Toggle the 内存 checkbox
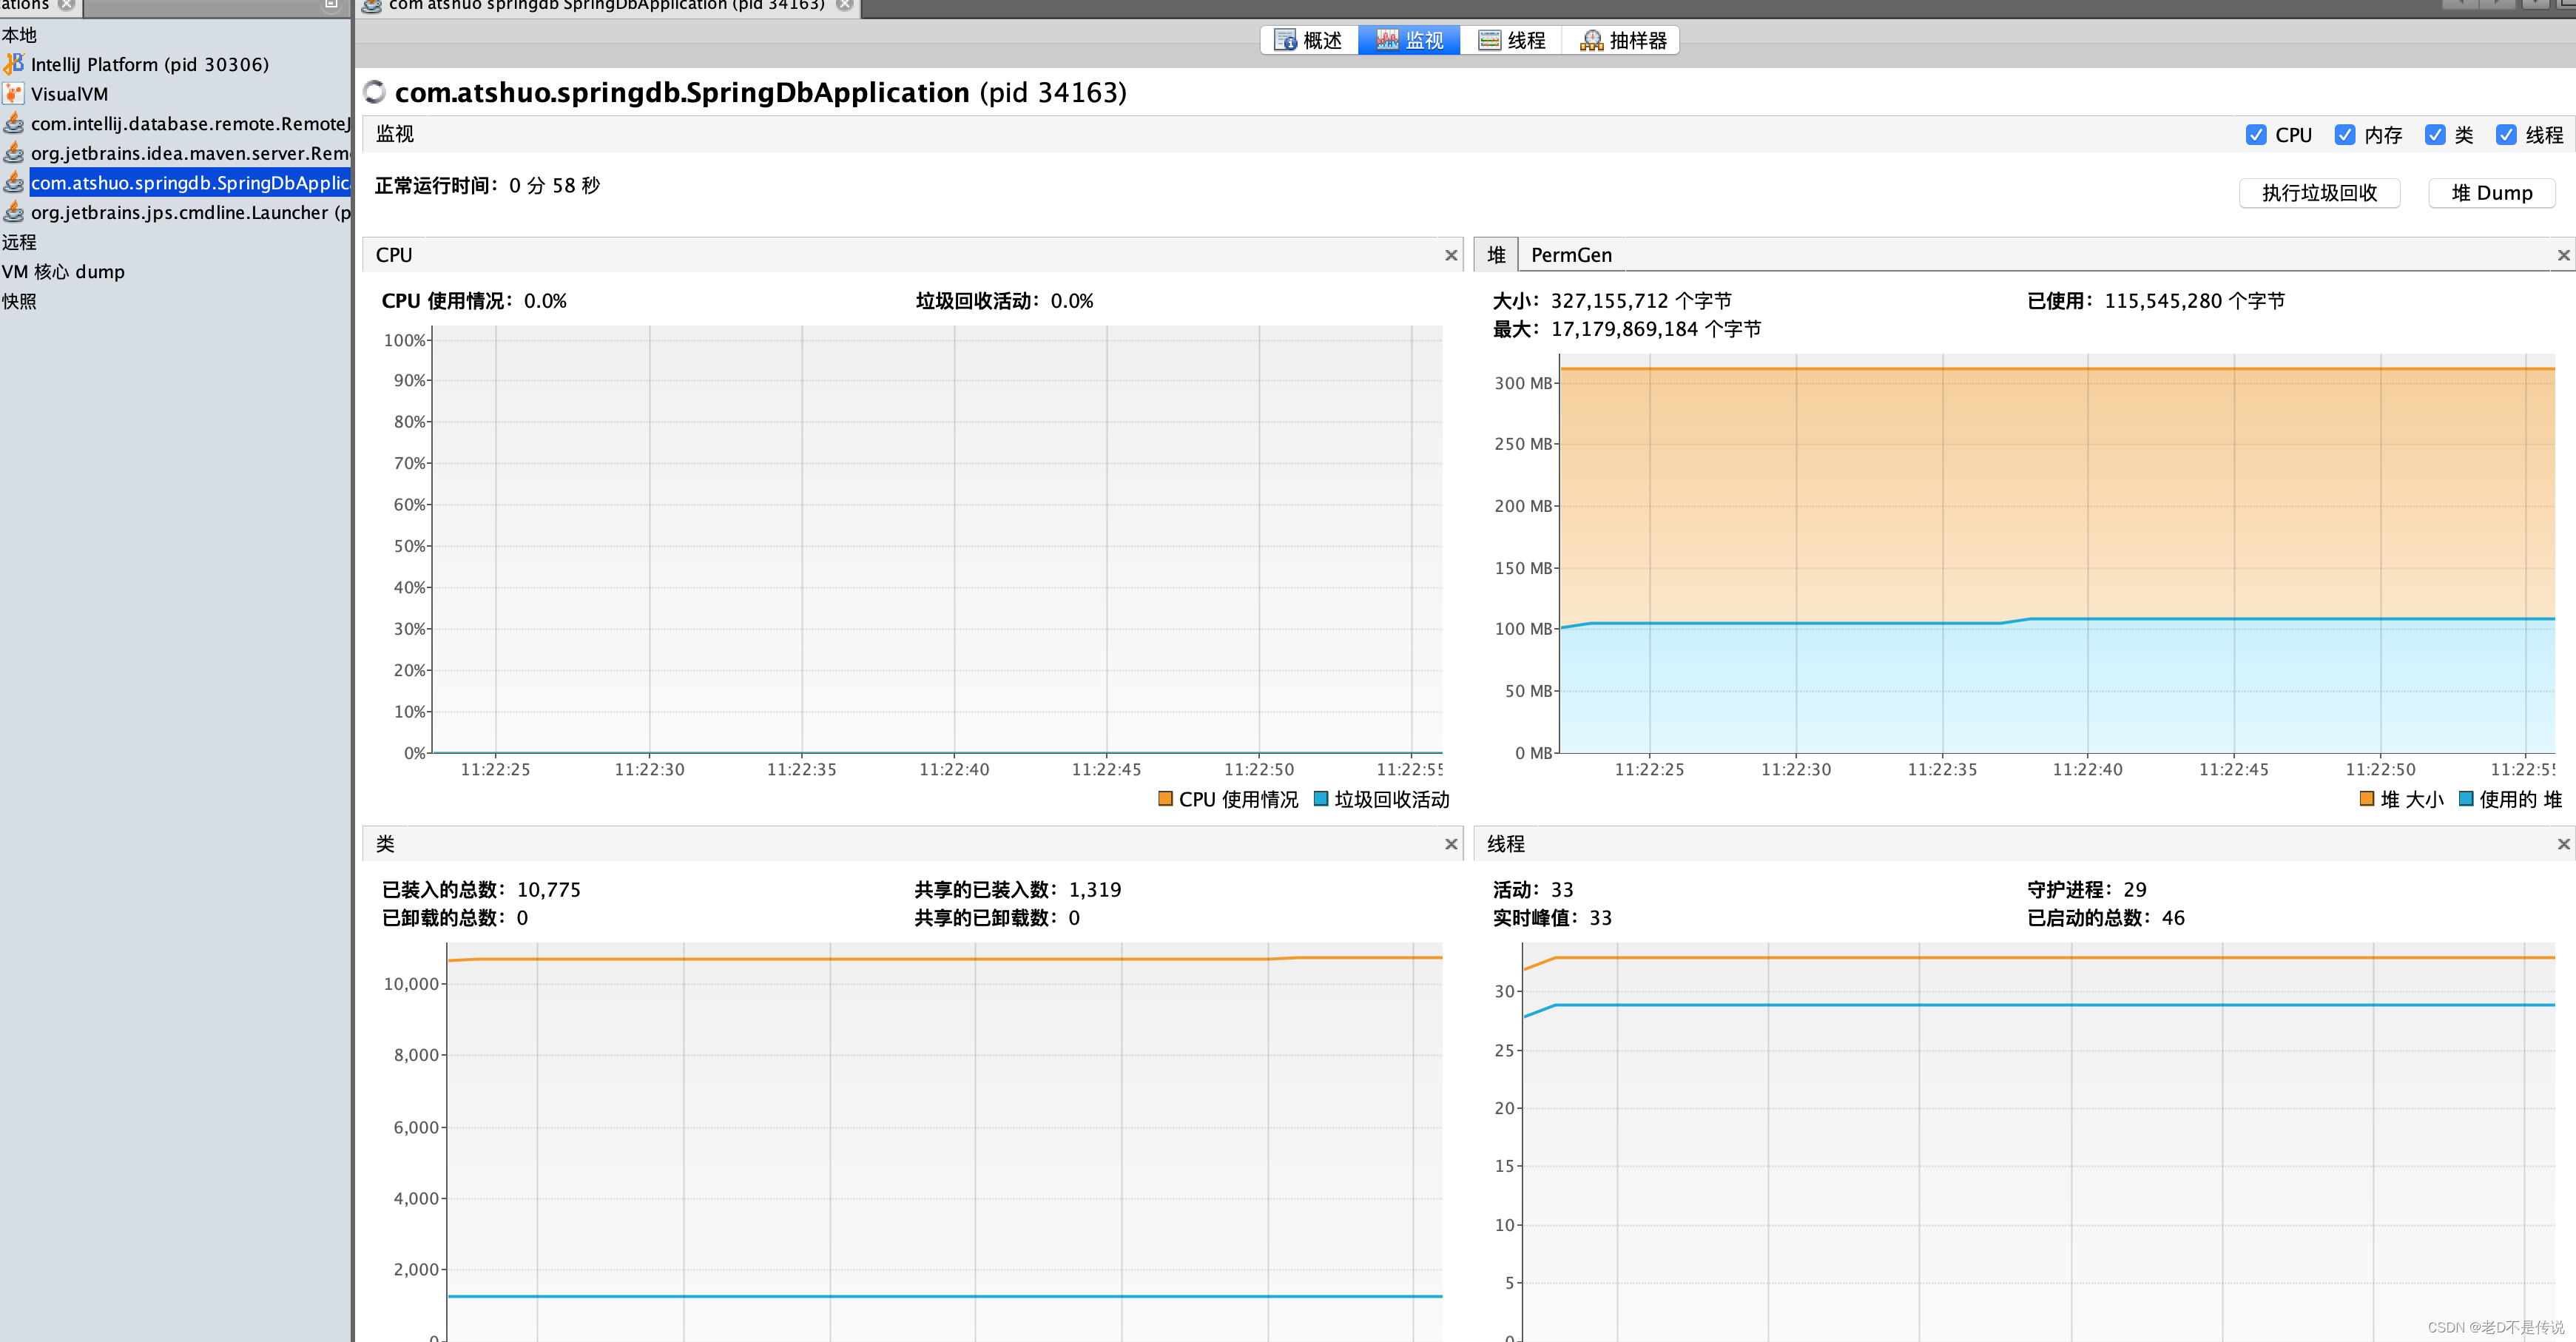Screen dimensions: 2576x1342 [x=2345, y=135]
